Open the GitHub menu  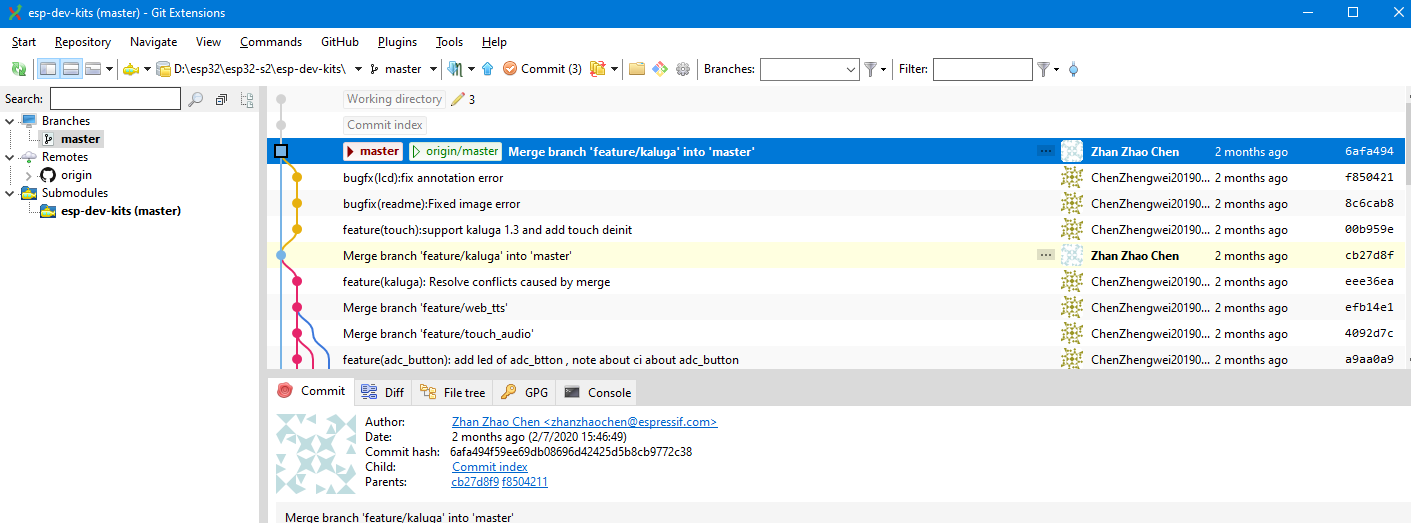[x=340, y=42]
